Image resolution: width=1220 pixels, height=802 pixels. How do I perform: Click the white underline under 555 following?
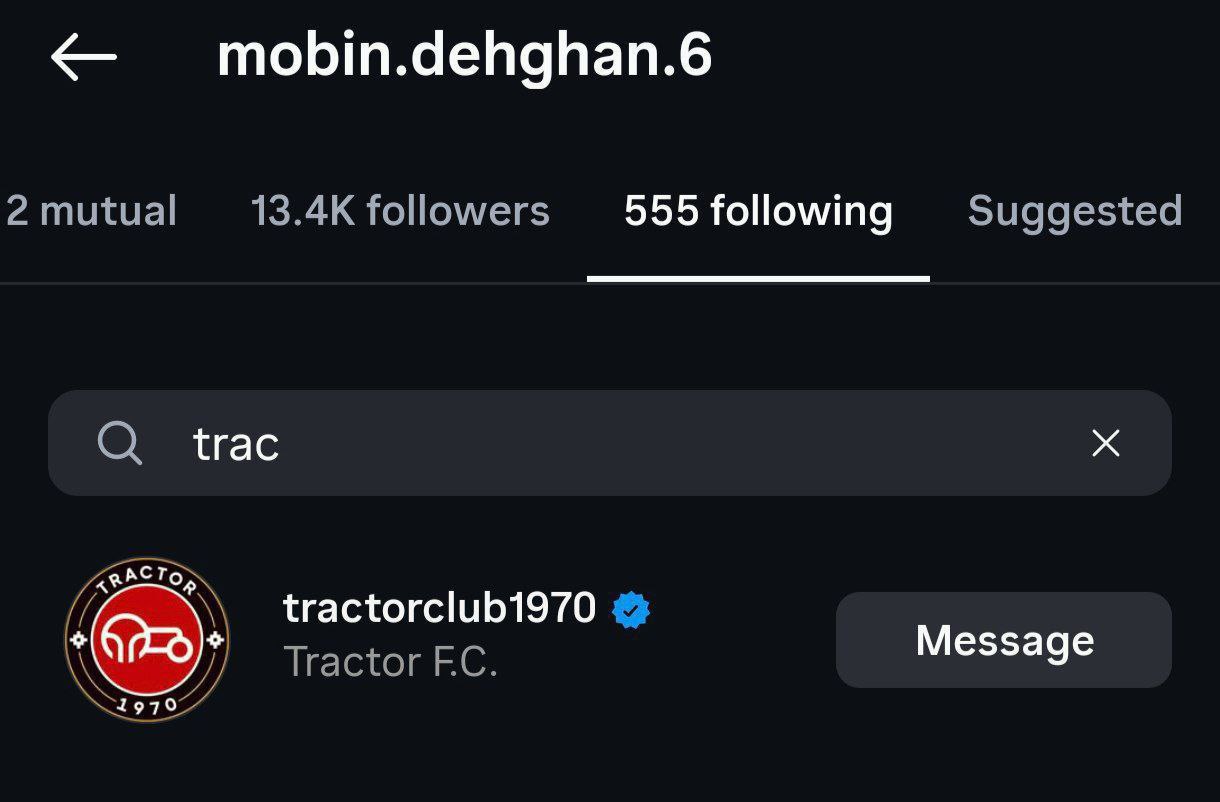758,279
